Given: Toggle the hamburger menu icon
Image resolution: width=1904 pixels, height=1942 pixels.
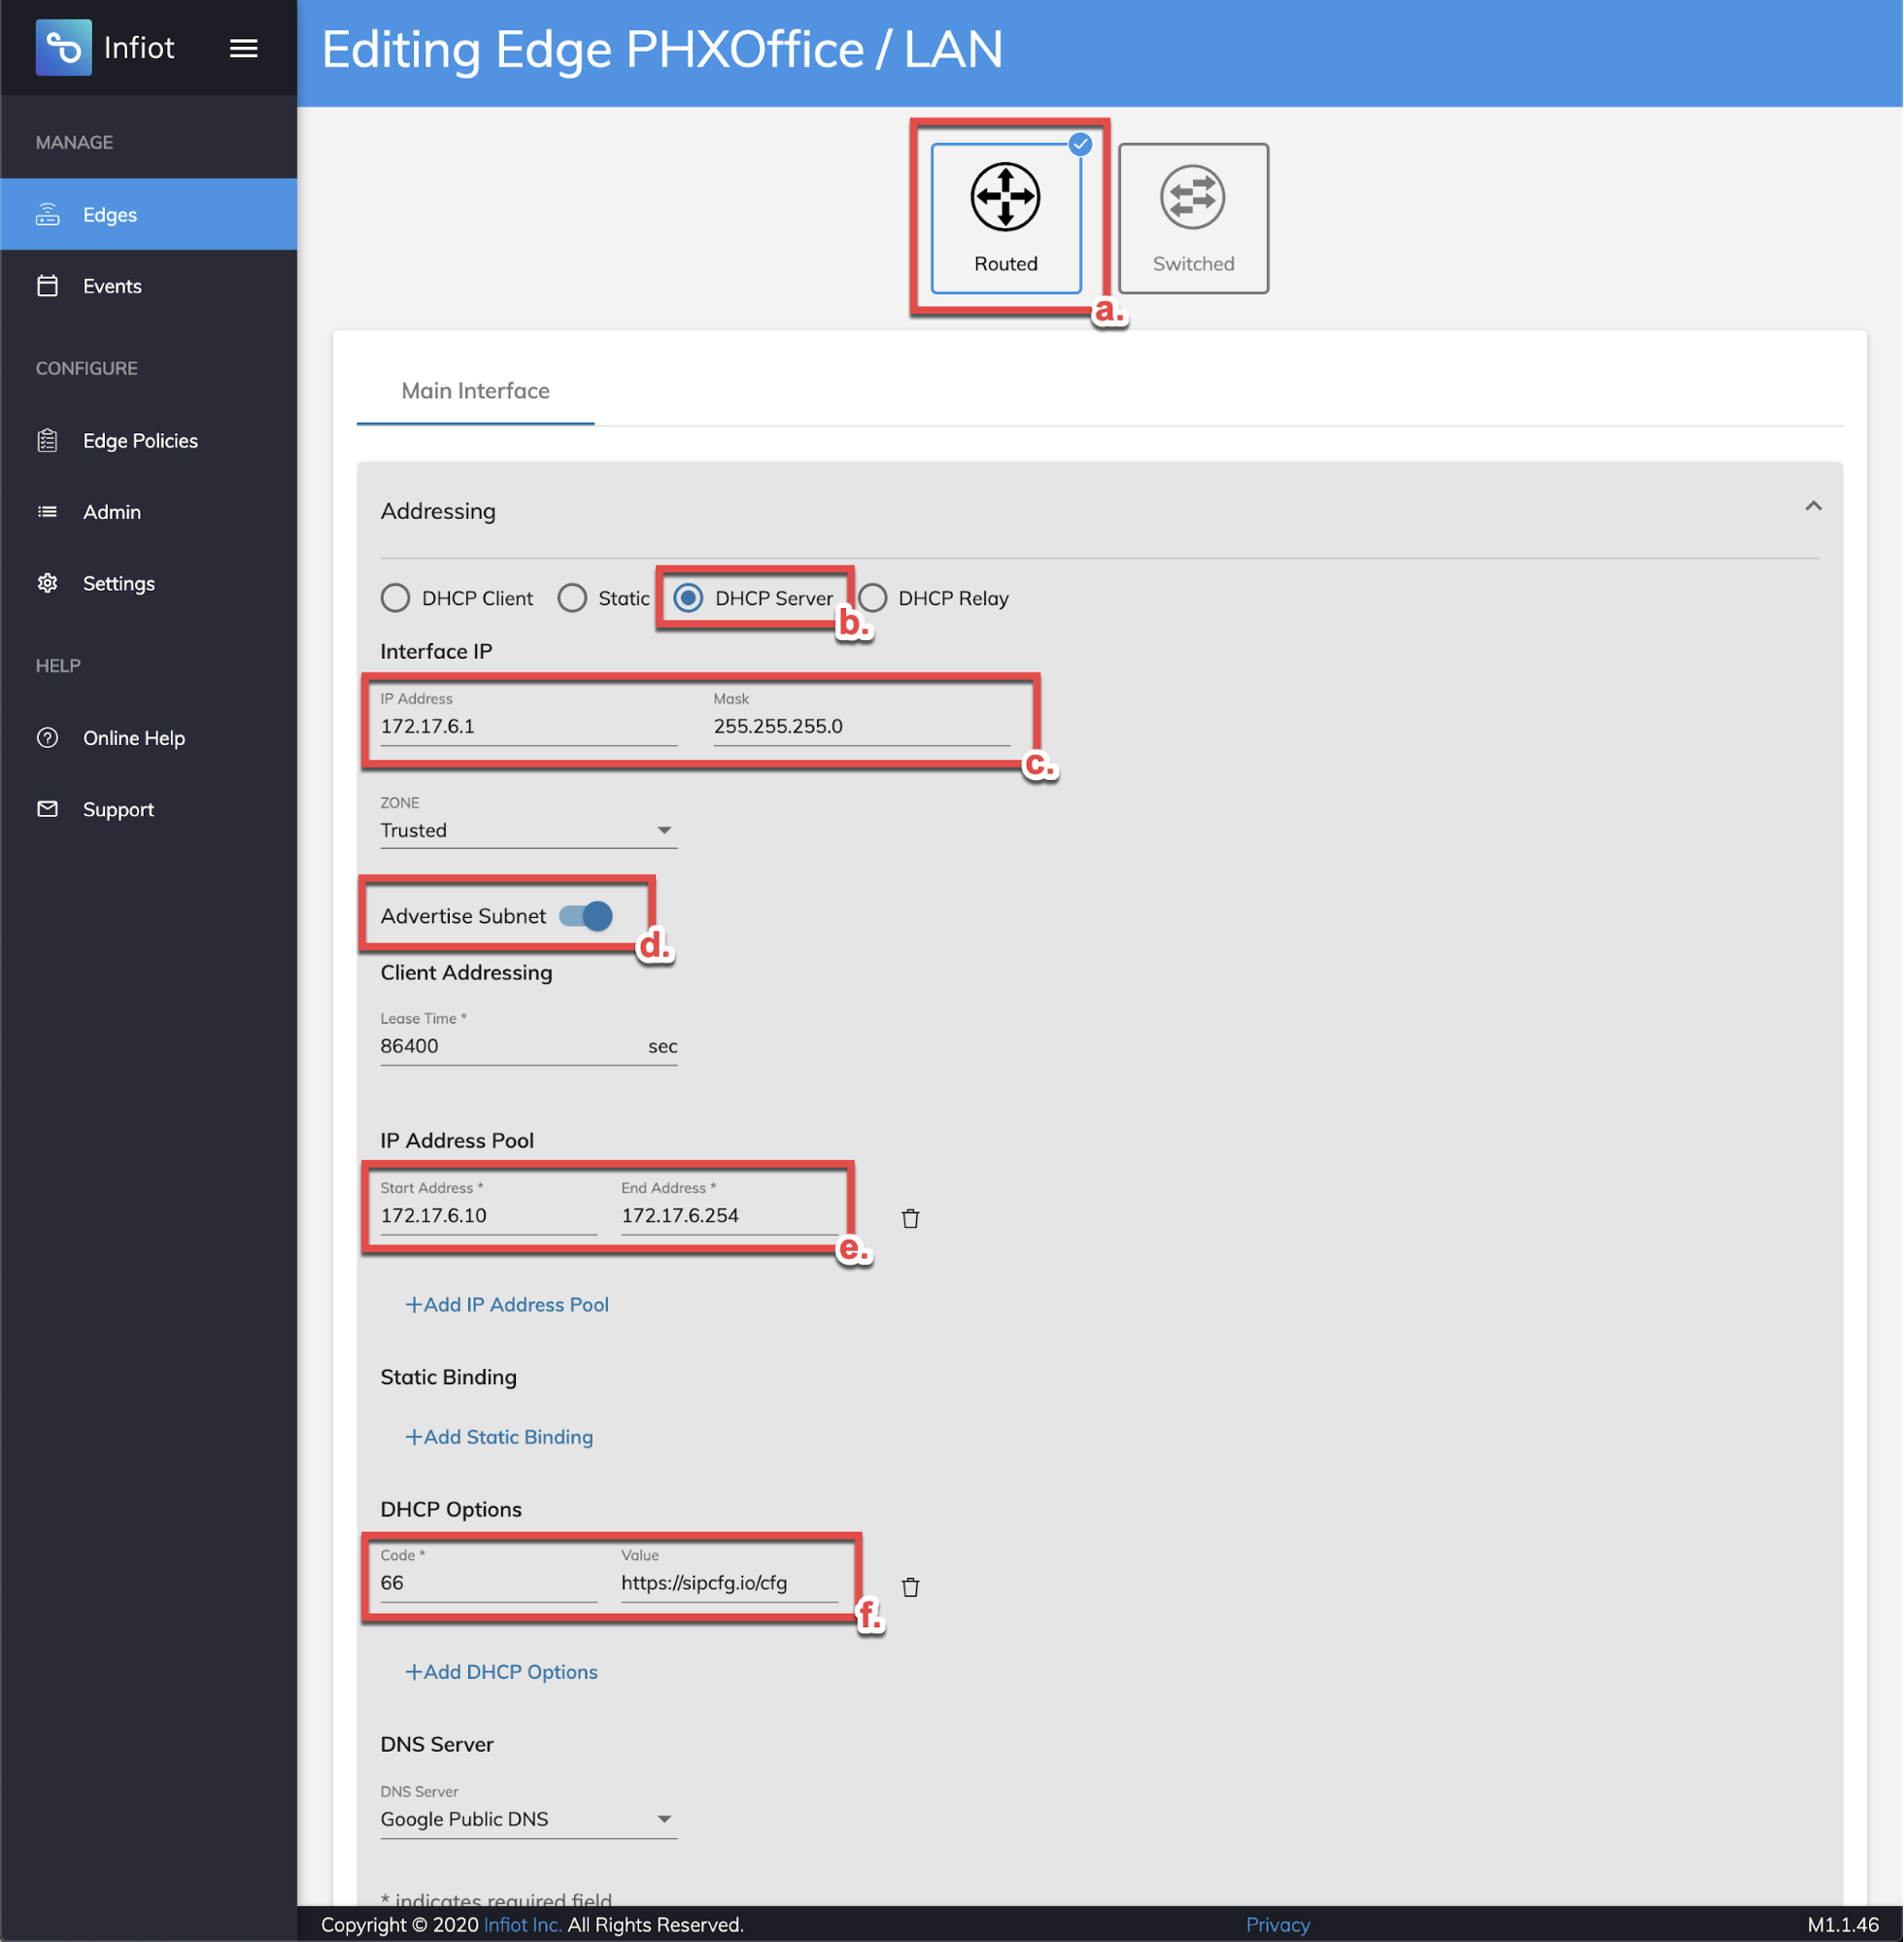Looking at the screenshot, I should 244,48.
